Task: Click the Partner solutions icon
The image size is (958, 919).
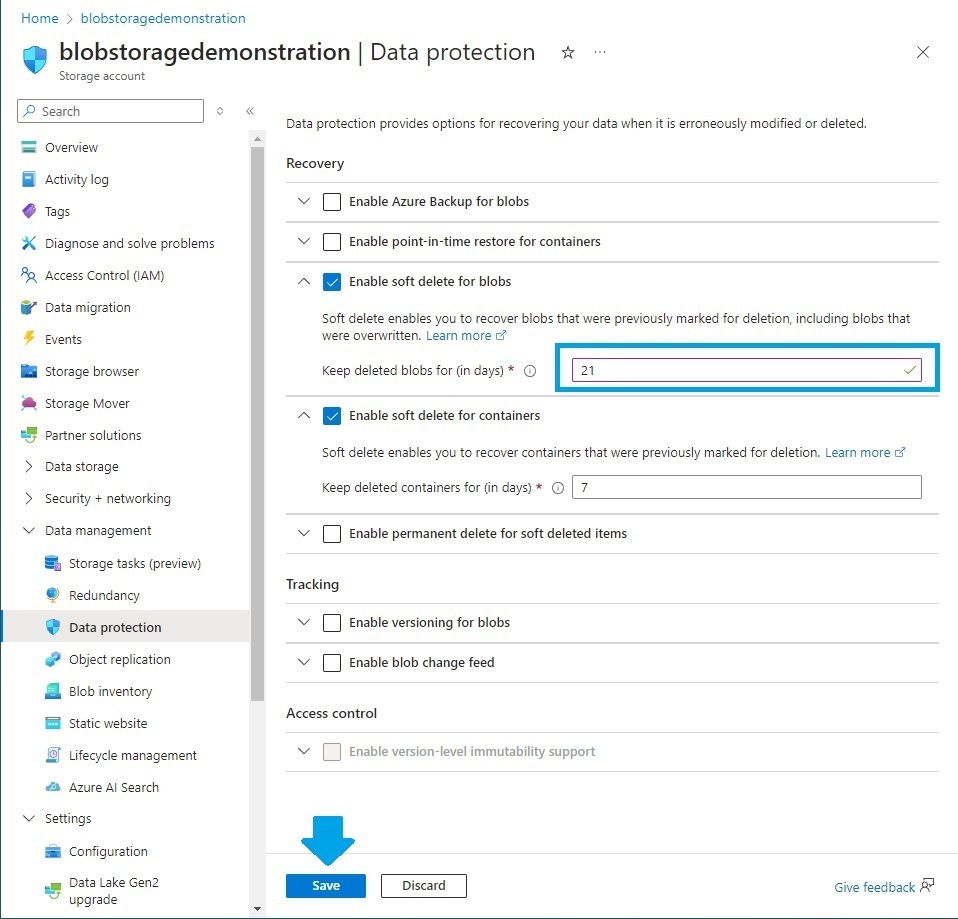Action: pos(29,435)
